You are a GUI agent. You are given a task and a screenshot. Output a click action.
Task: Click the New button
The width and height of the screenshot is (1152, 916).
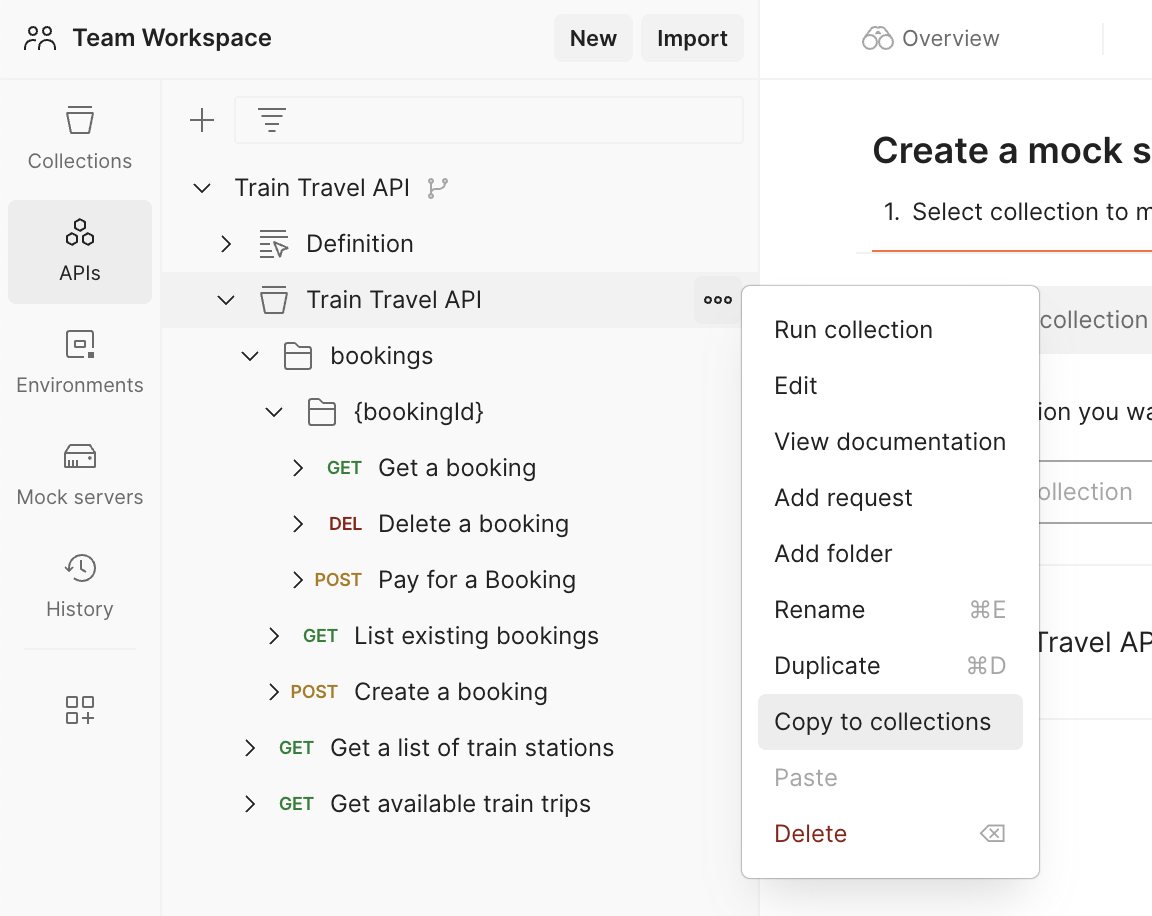(593, 37)
